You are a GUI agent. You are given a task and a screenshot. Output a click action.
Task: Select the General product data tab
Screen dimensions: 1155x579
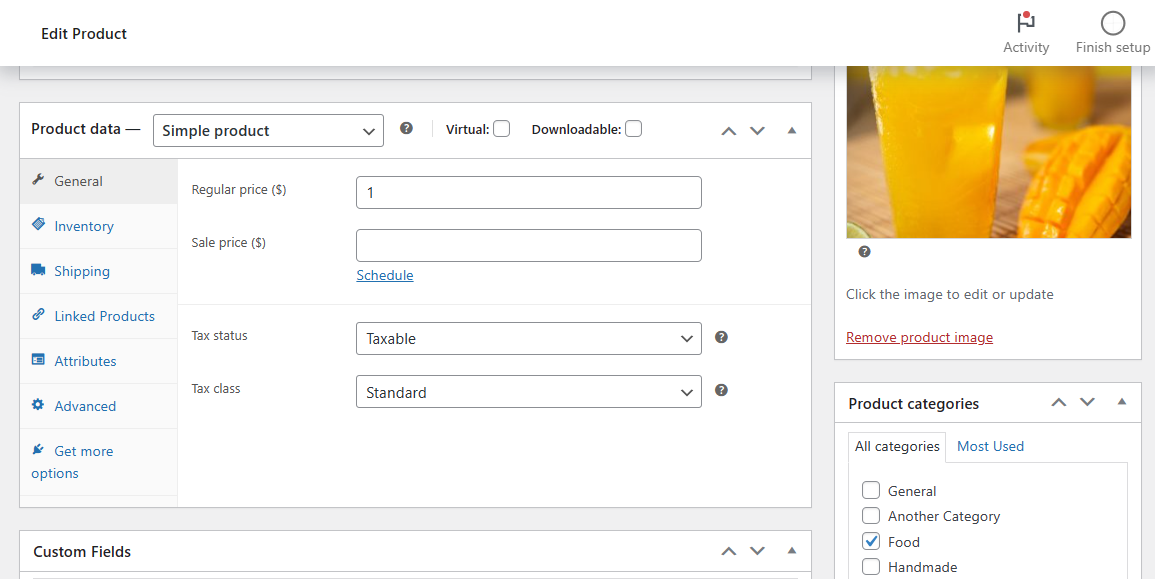[99, 181]
